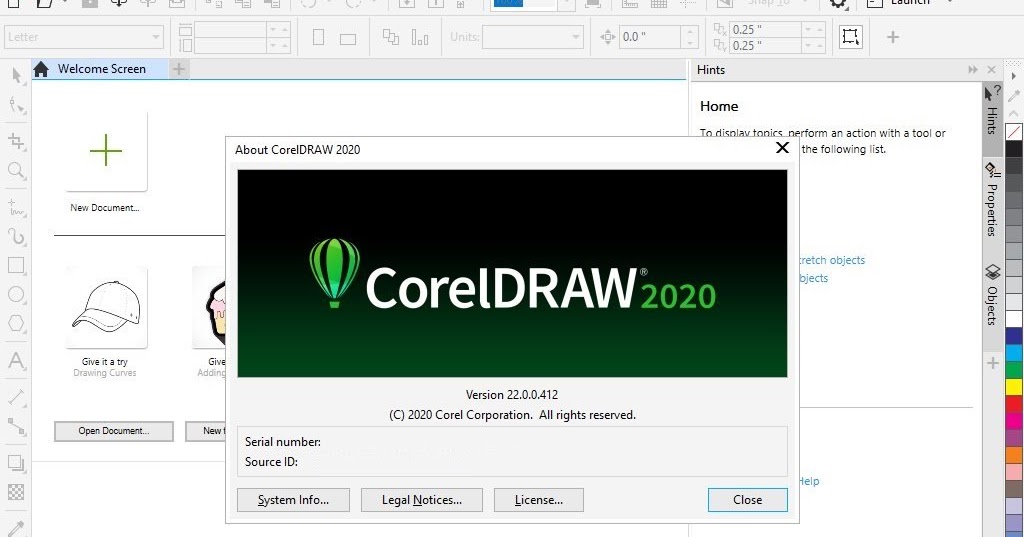Pick the black color swatch
The image size is (1024, 537).
1014,148
